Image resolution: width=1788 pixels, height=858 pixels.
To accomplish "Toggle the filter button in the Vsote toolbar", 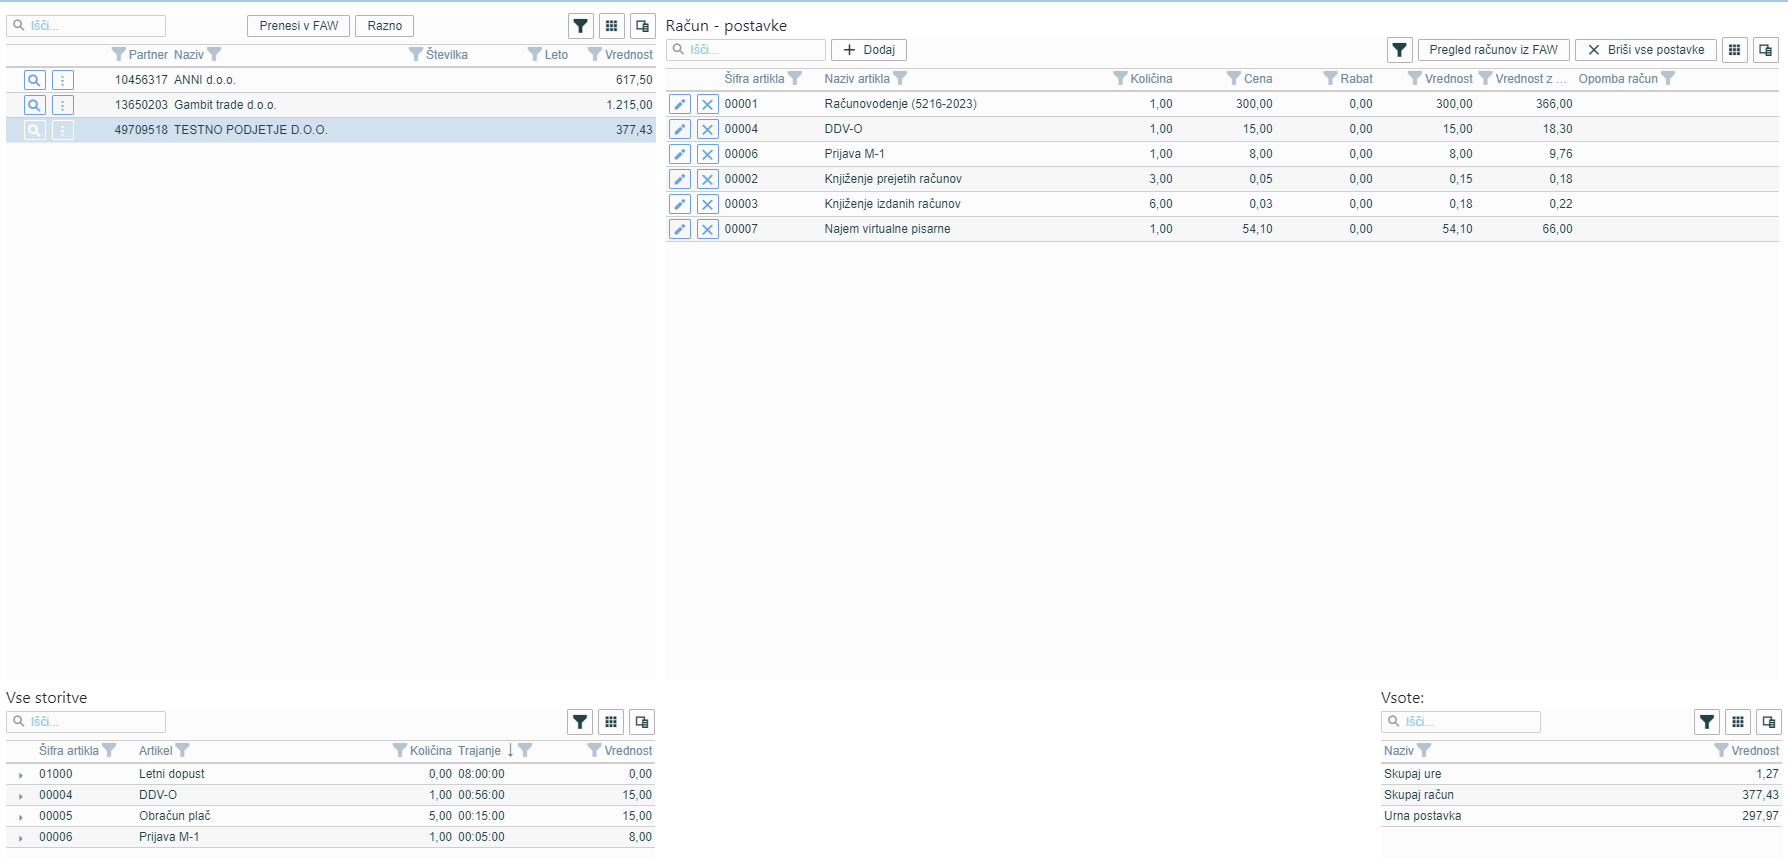I will (x=1707, y=722).
